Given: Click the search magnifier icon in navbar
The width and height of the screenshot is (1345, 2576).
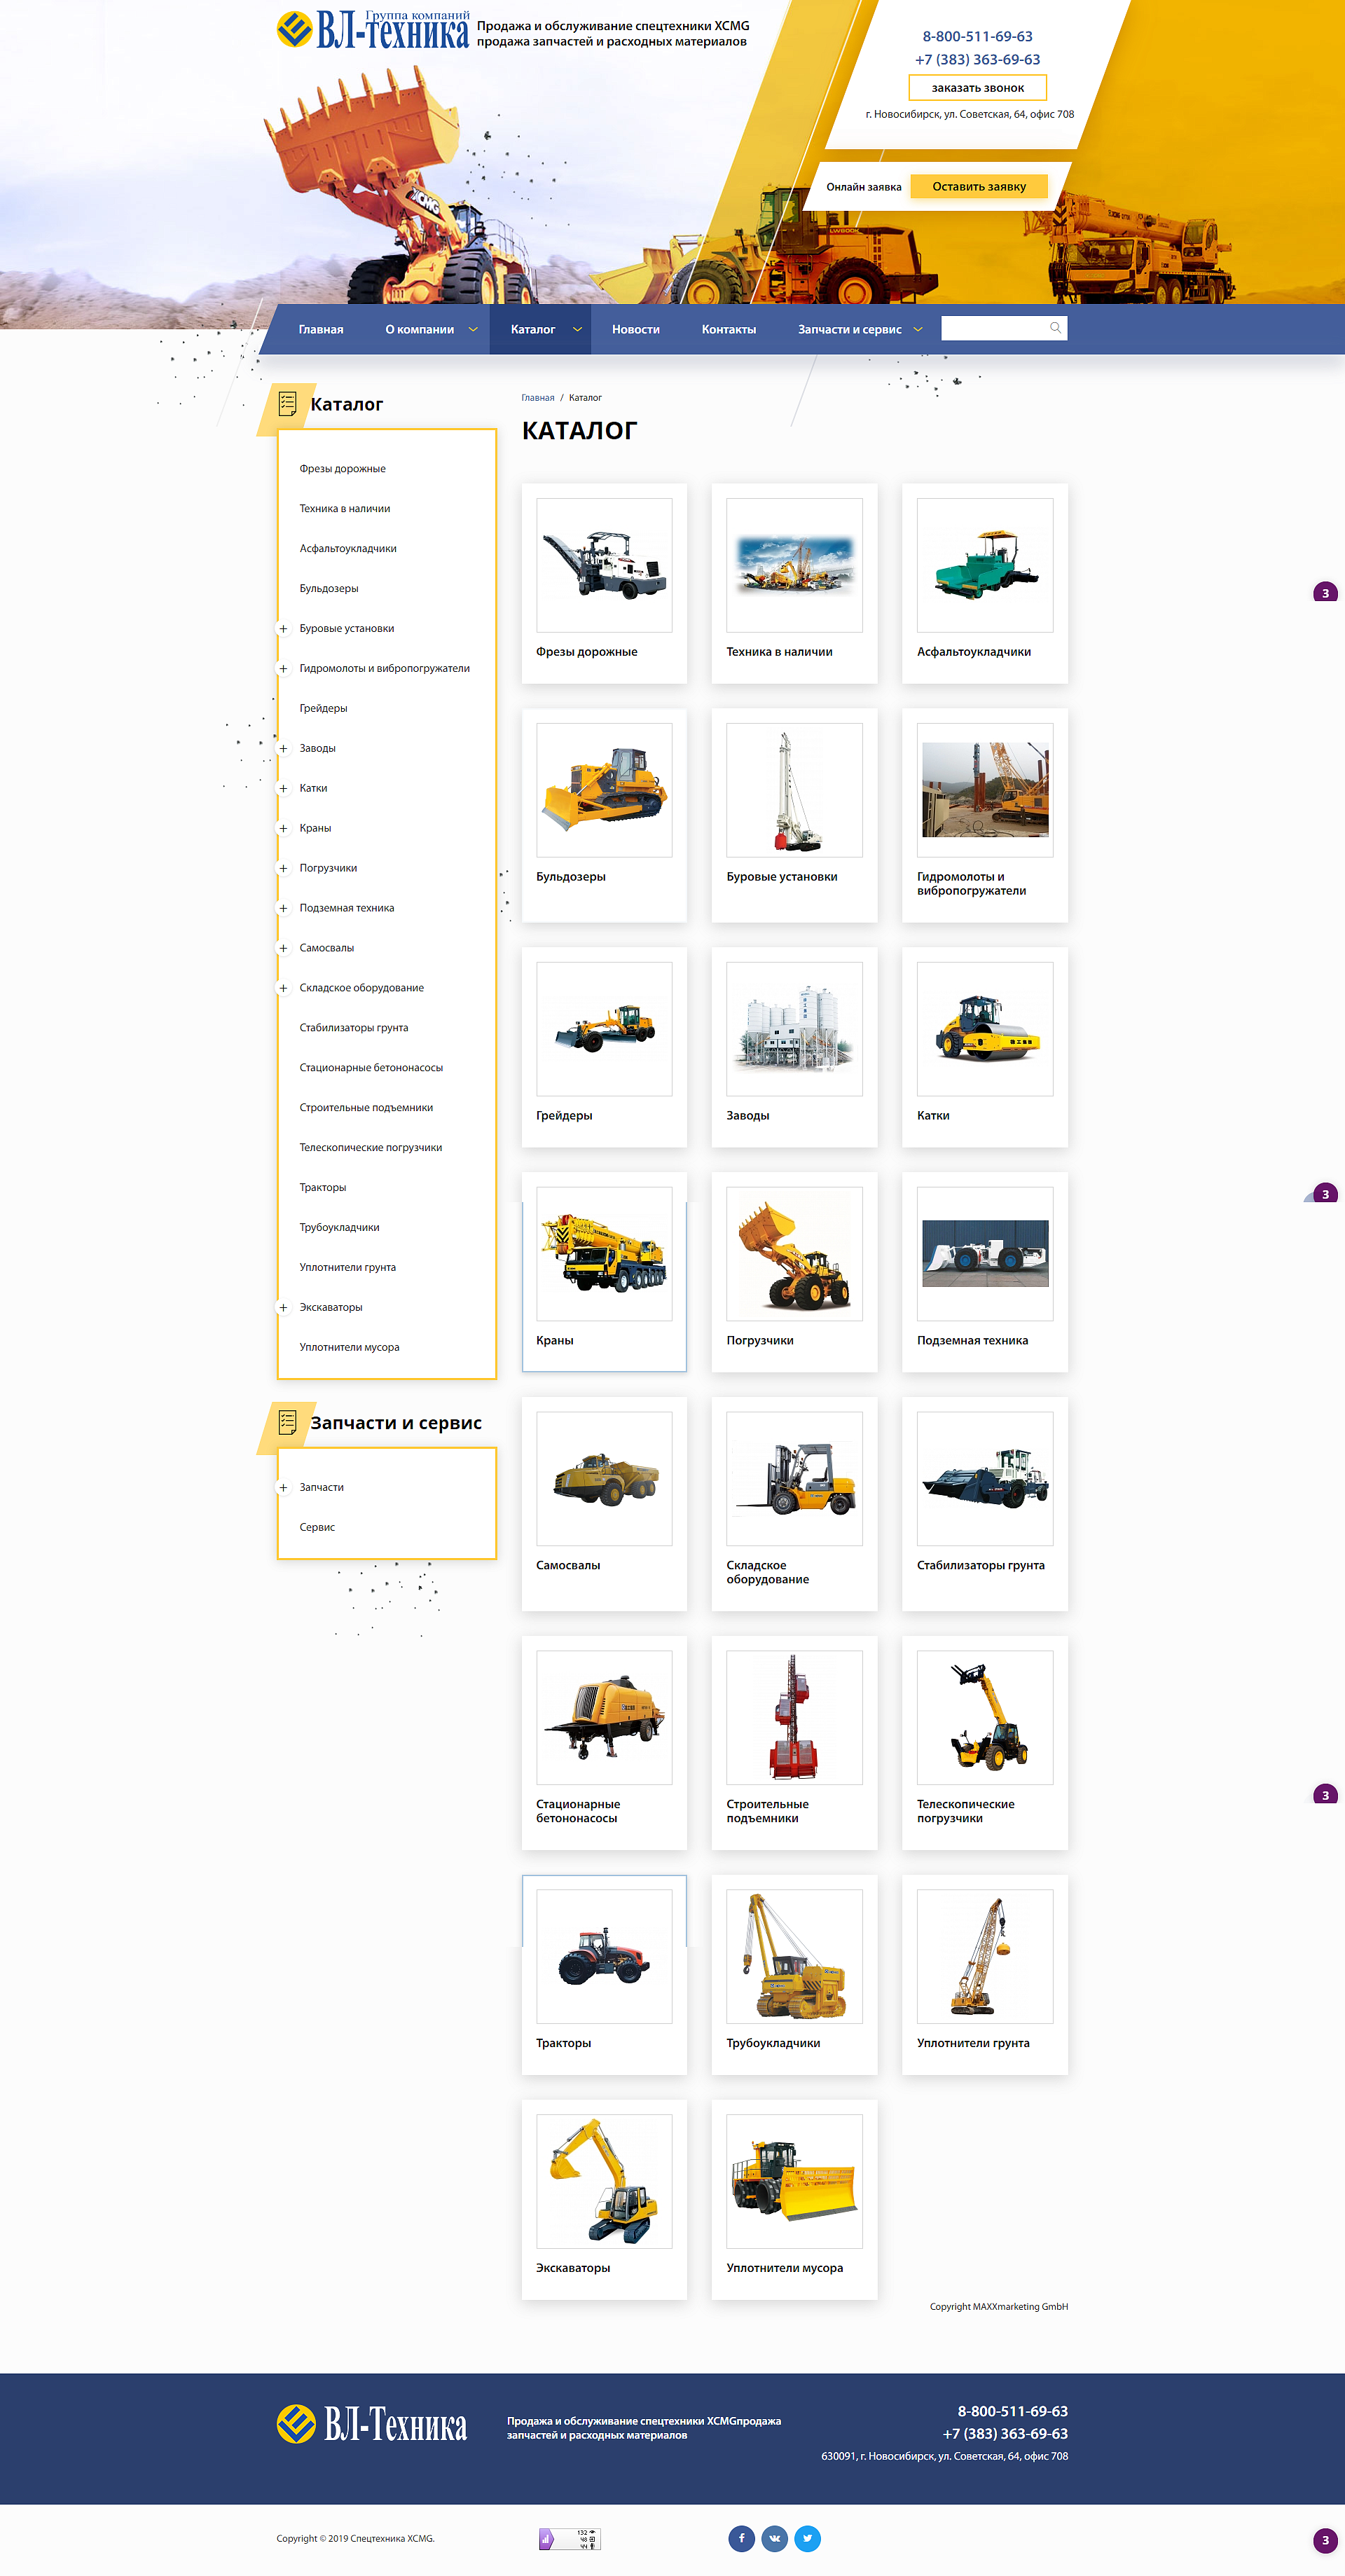Looking at the screenshot, I should point(1055,328).
